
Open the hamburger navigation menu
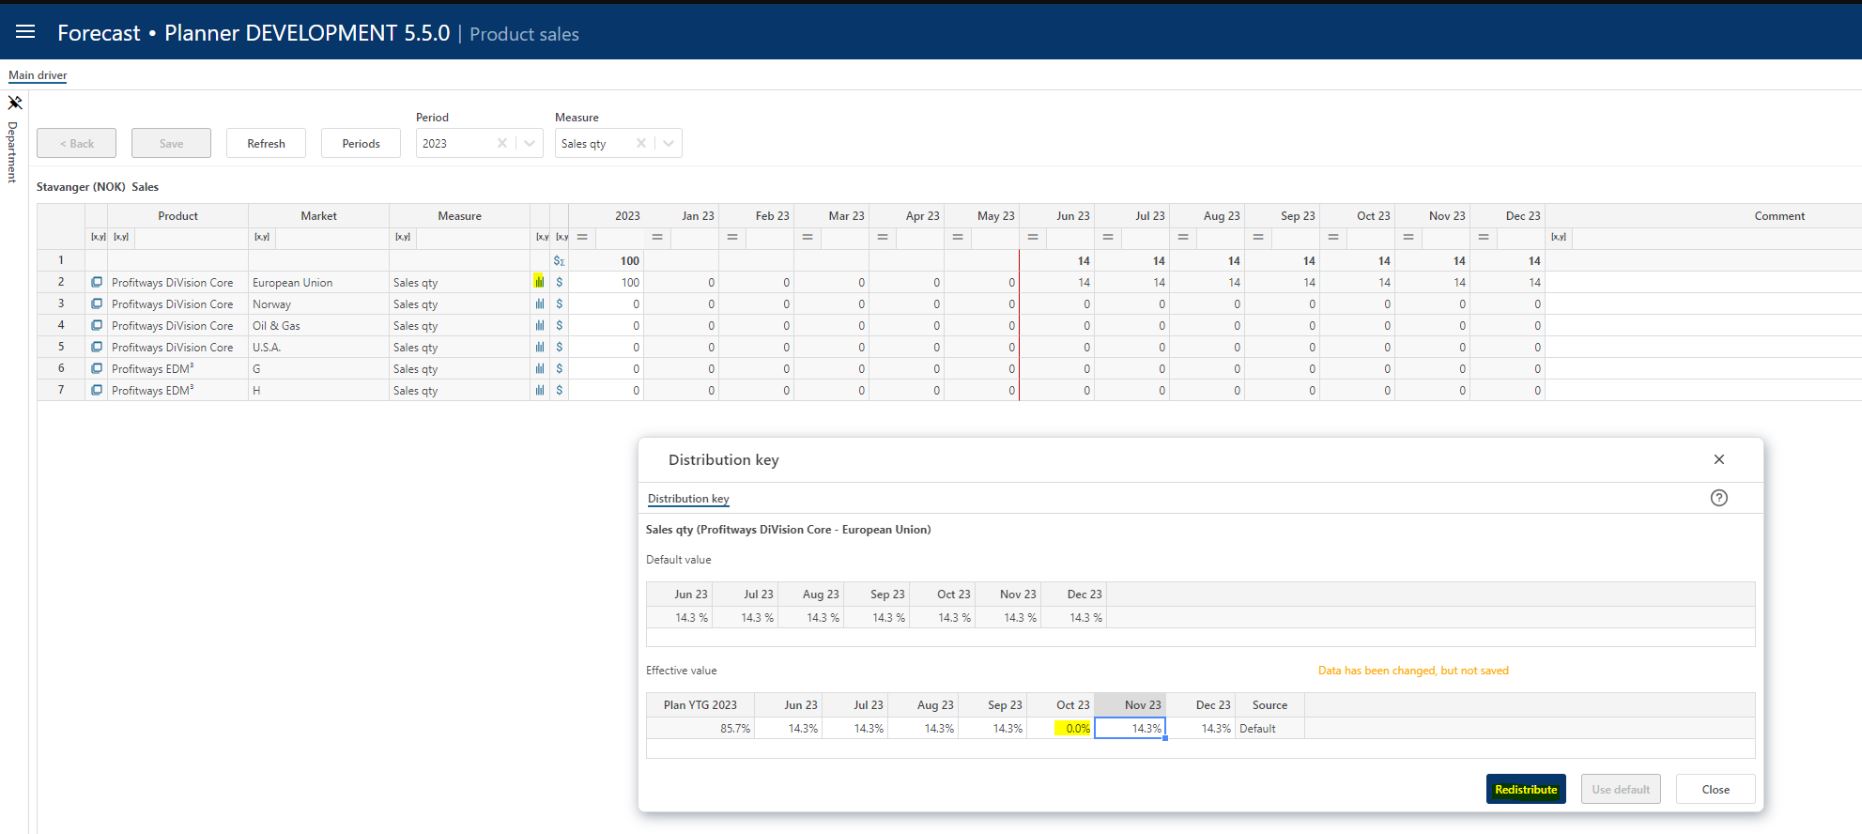(x=25, y=32)
